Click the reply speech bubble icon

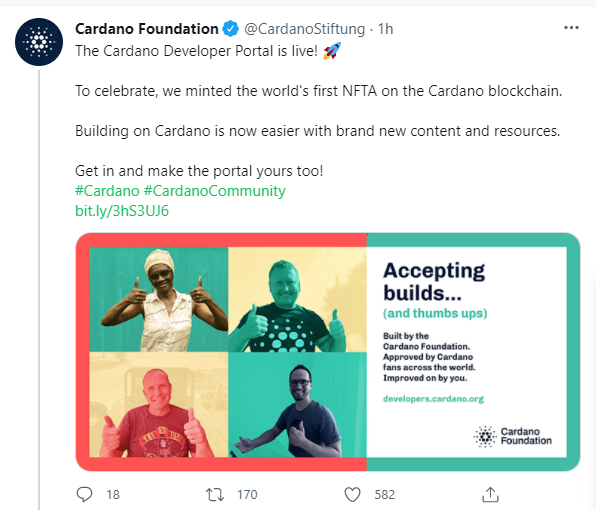(84, 494)
